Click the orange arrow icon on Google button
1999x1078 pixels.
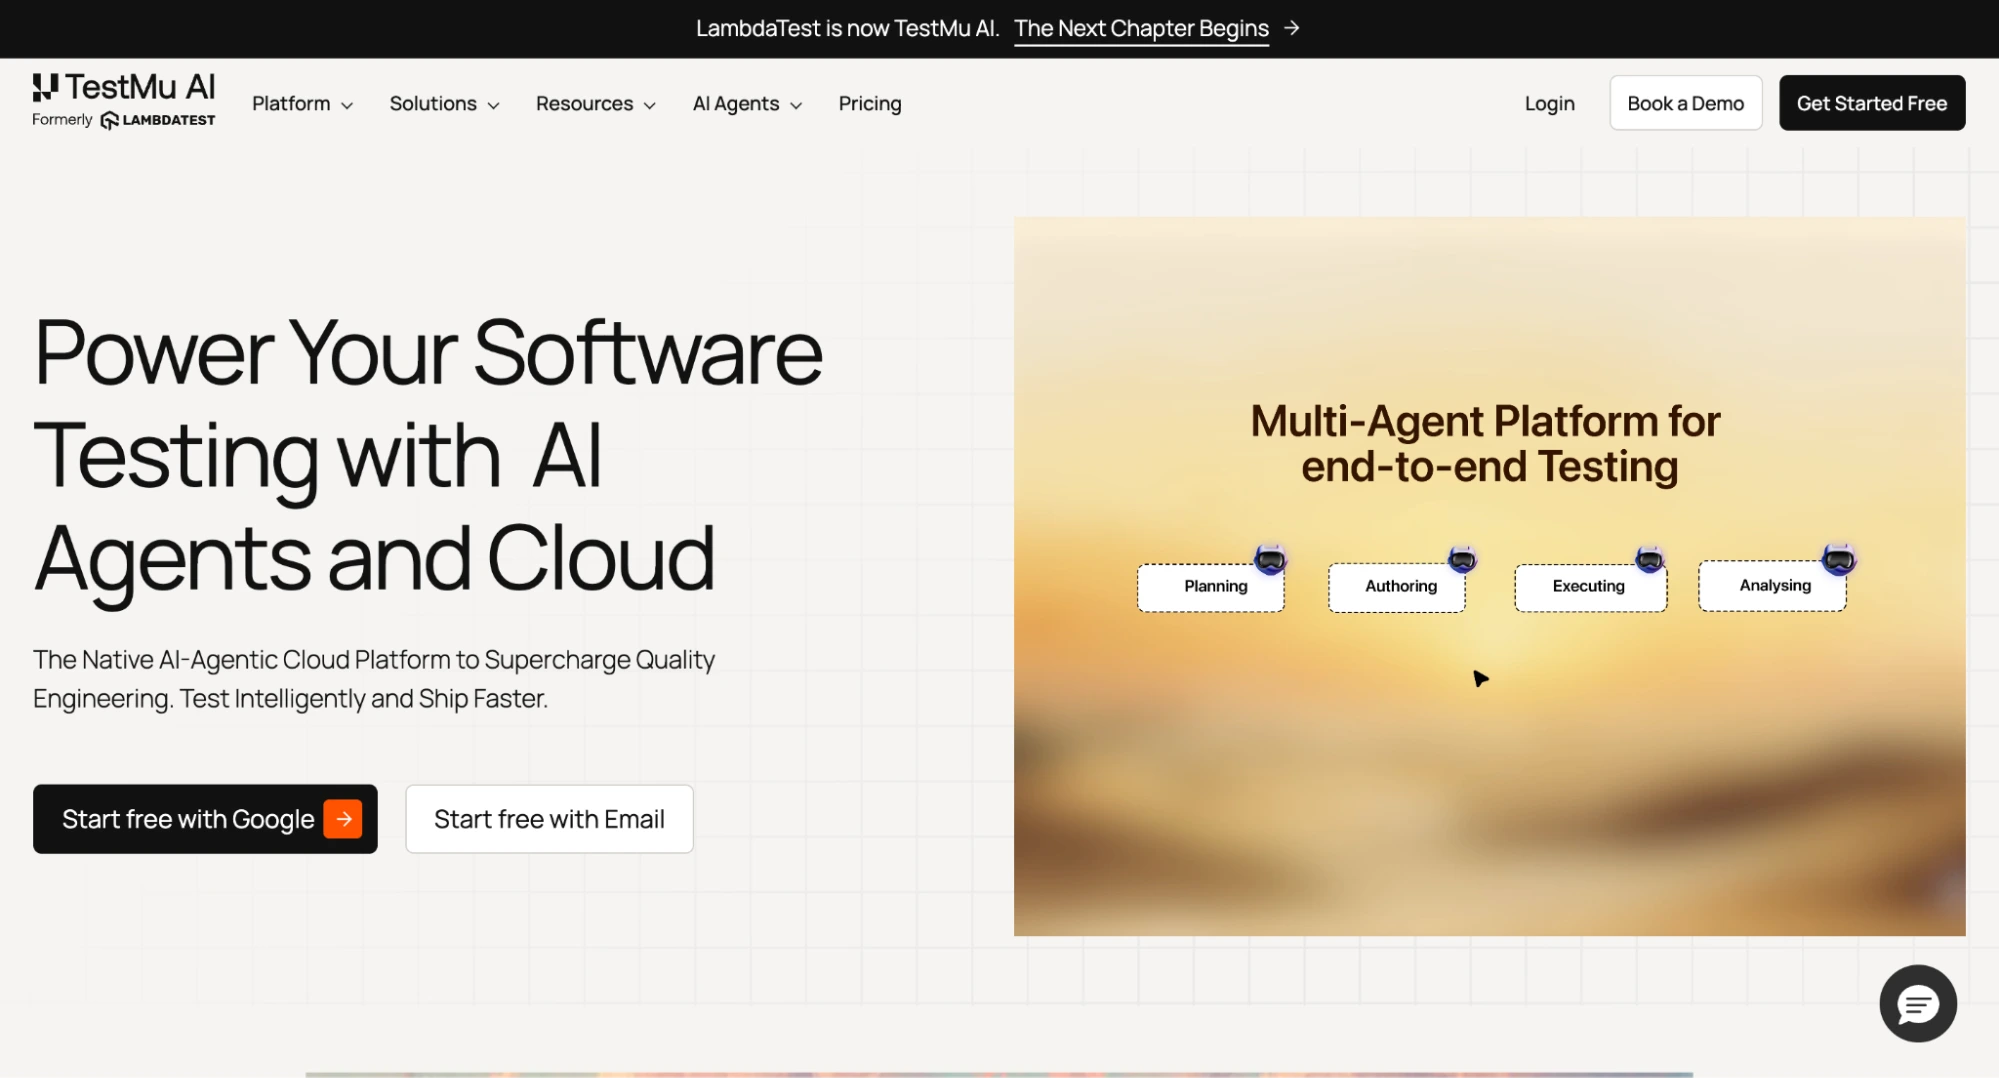pos(343,819)
